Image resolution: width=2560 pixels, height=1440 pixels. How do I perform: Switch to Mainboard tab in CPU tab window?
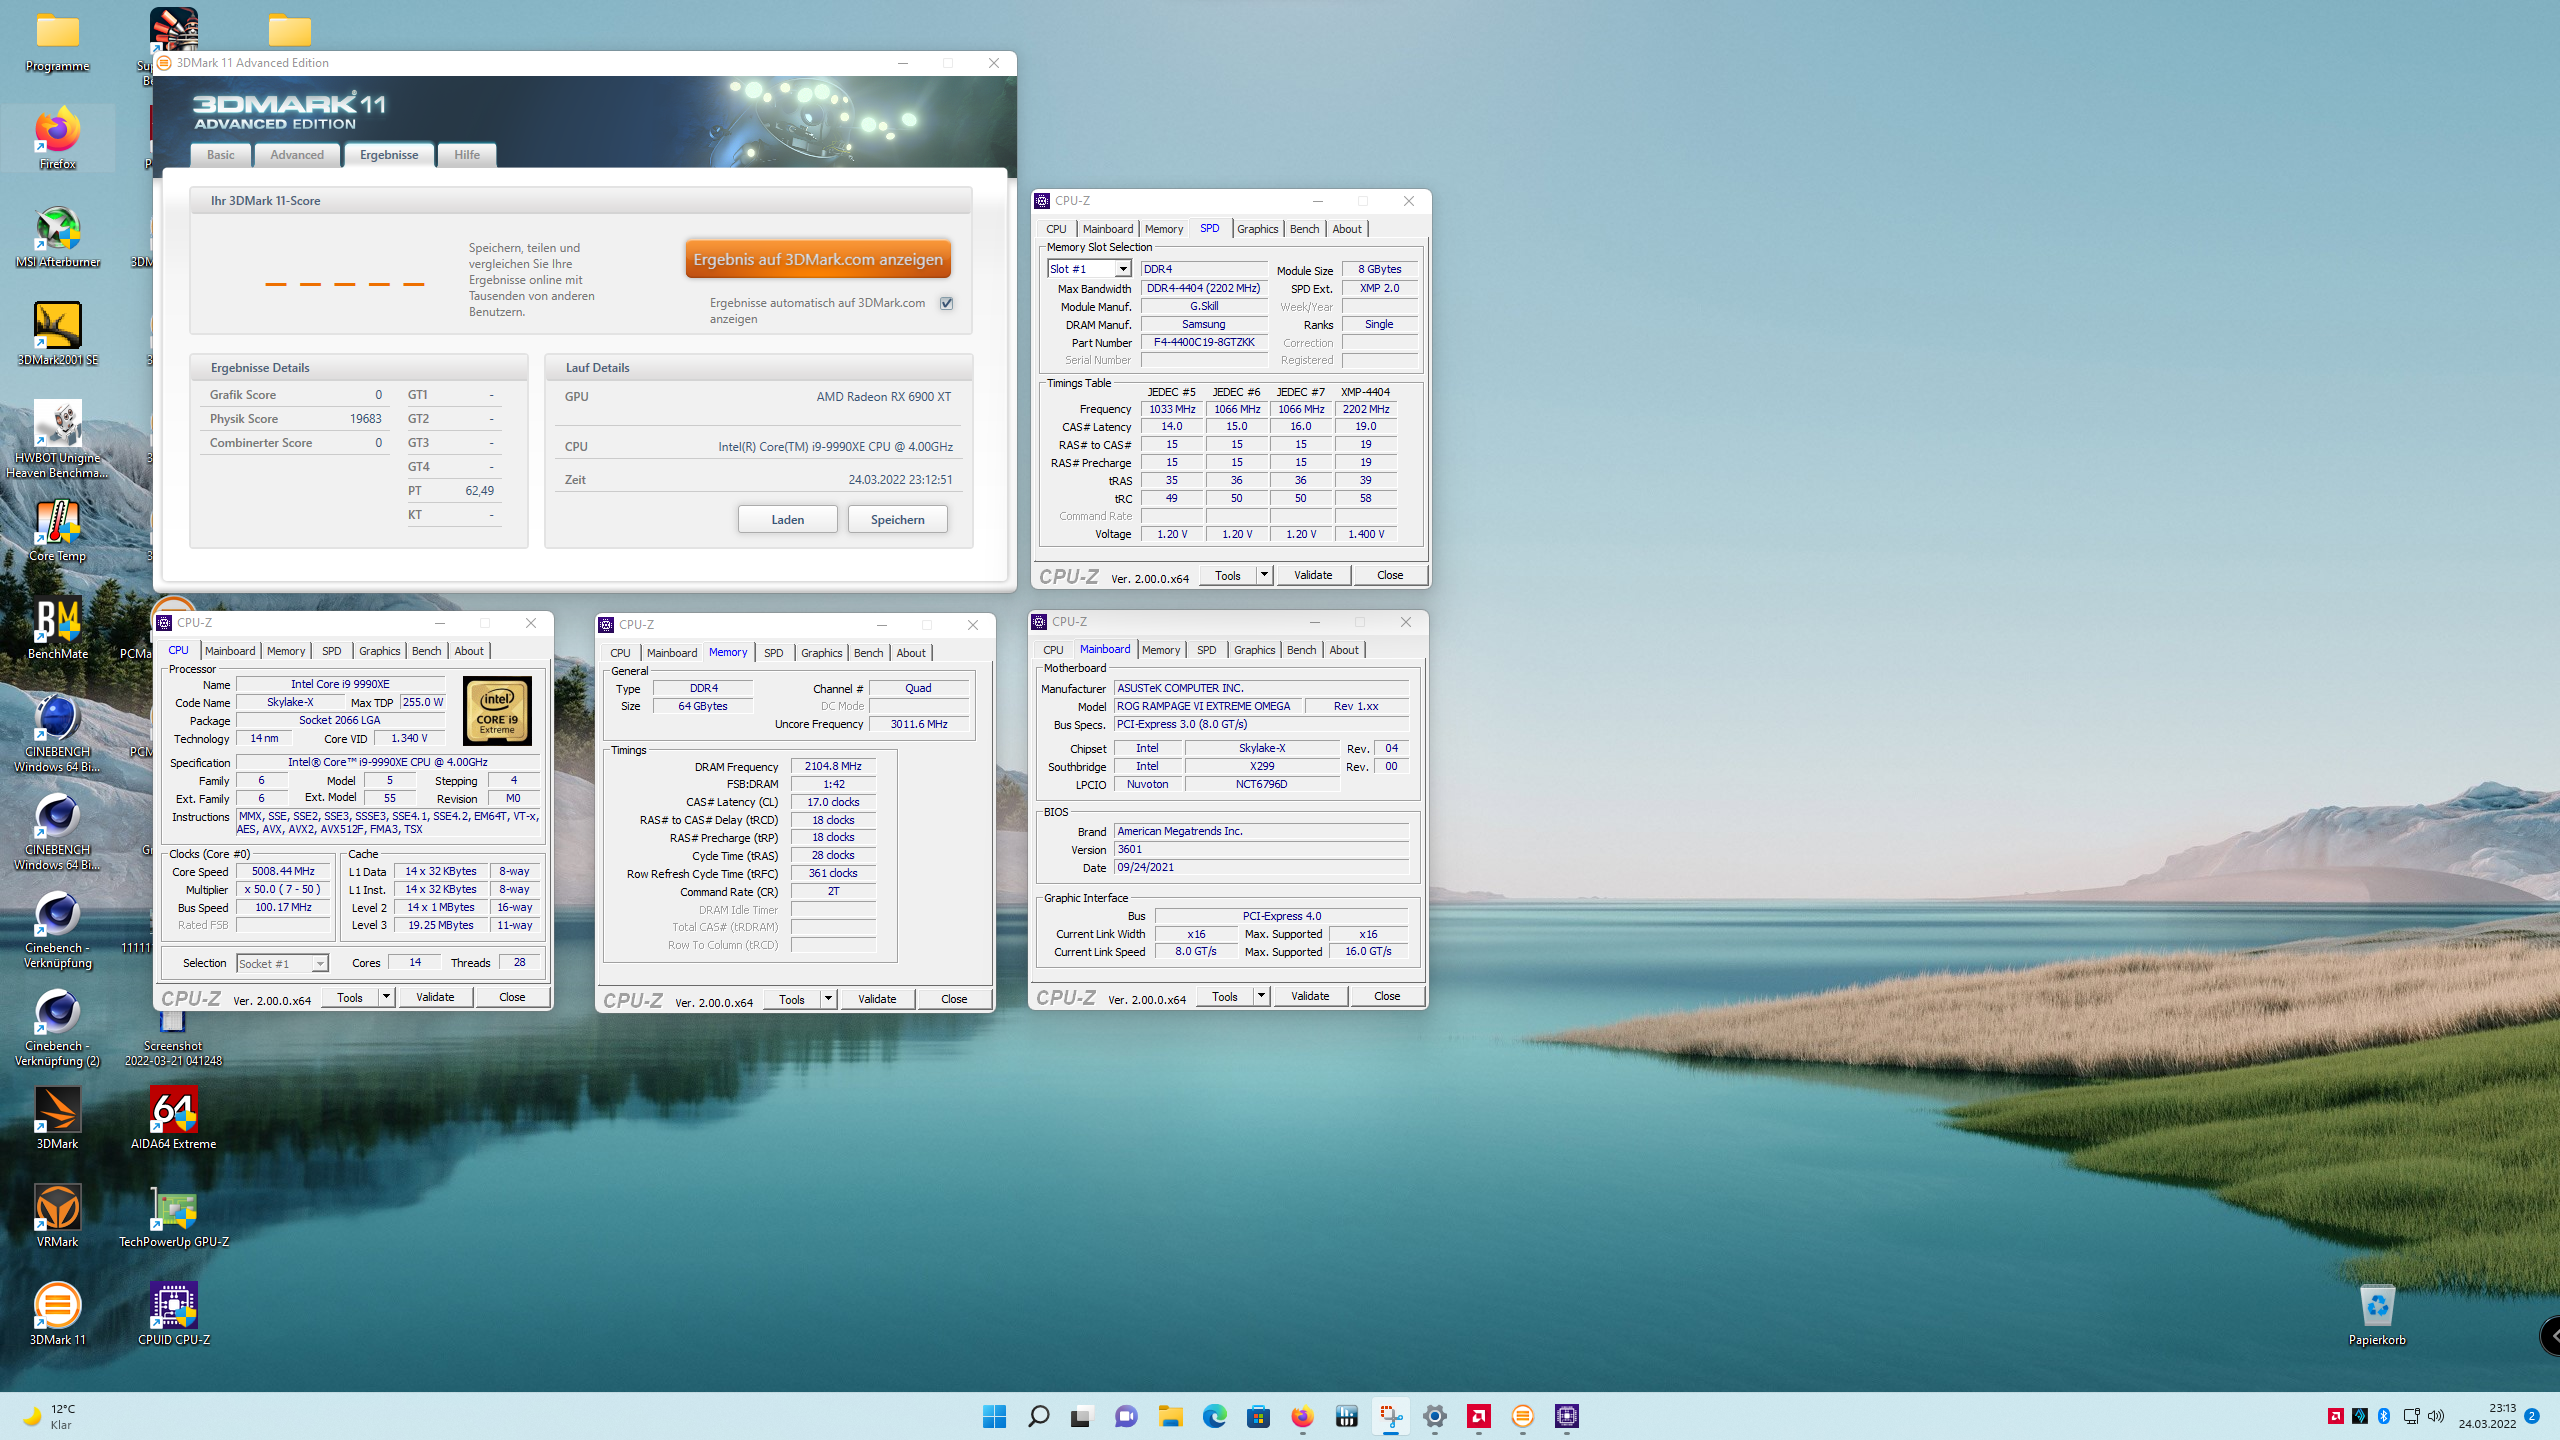pos(230,651)
